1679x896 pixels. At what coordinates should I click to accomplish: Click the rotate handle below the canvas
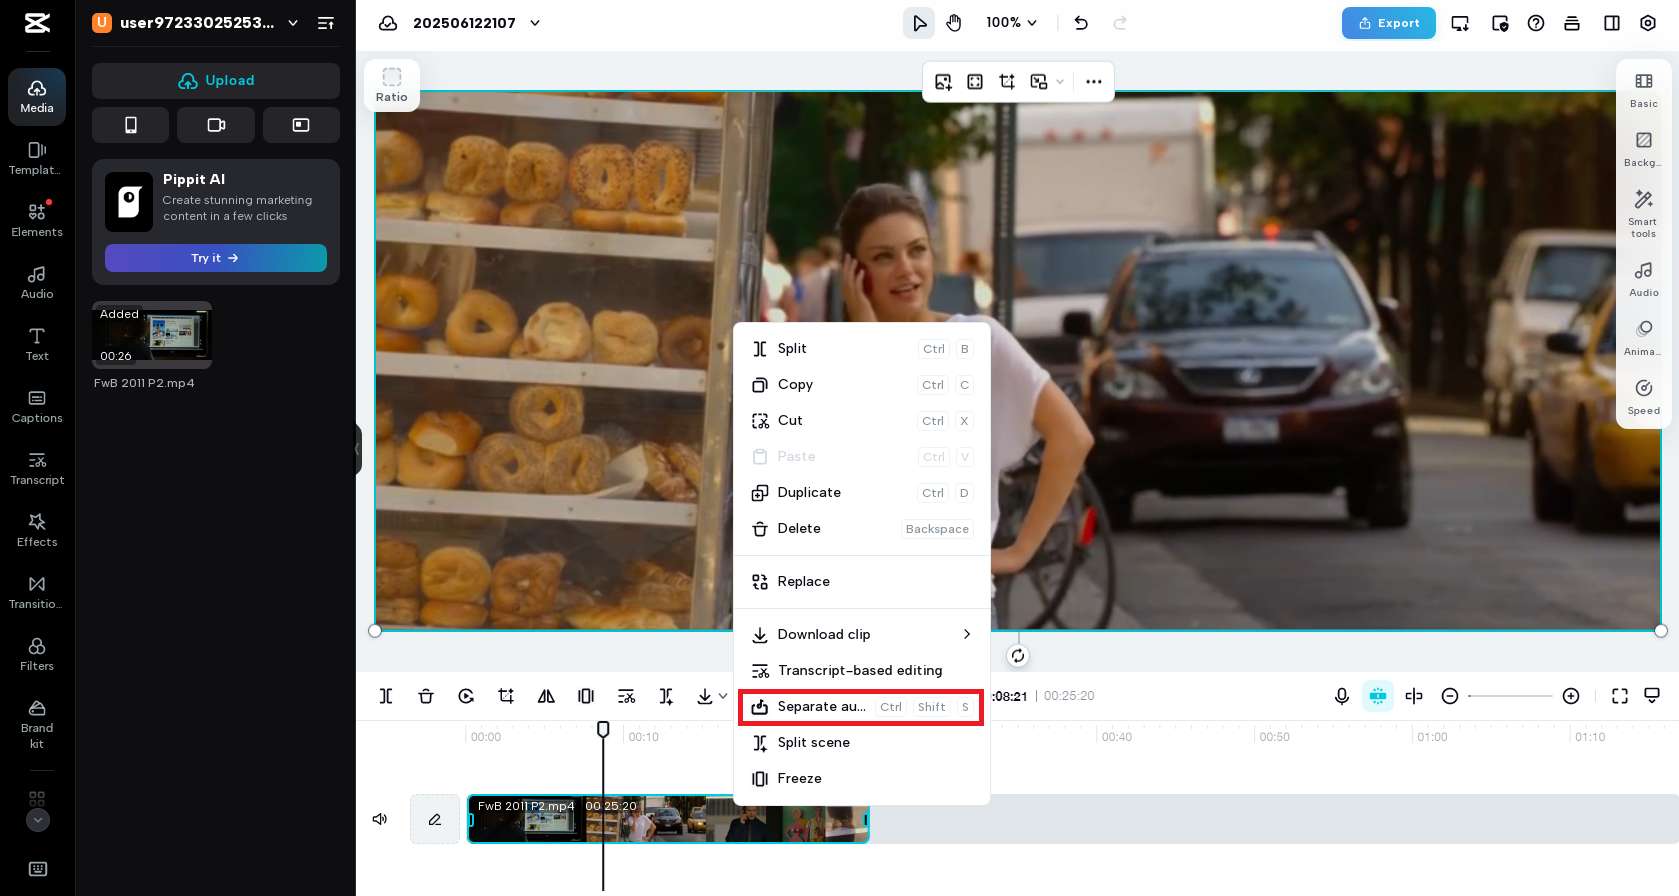coord(1018,656)
